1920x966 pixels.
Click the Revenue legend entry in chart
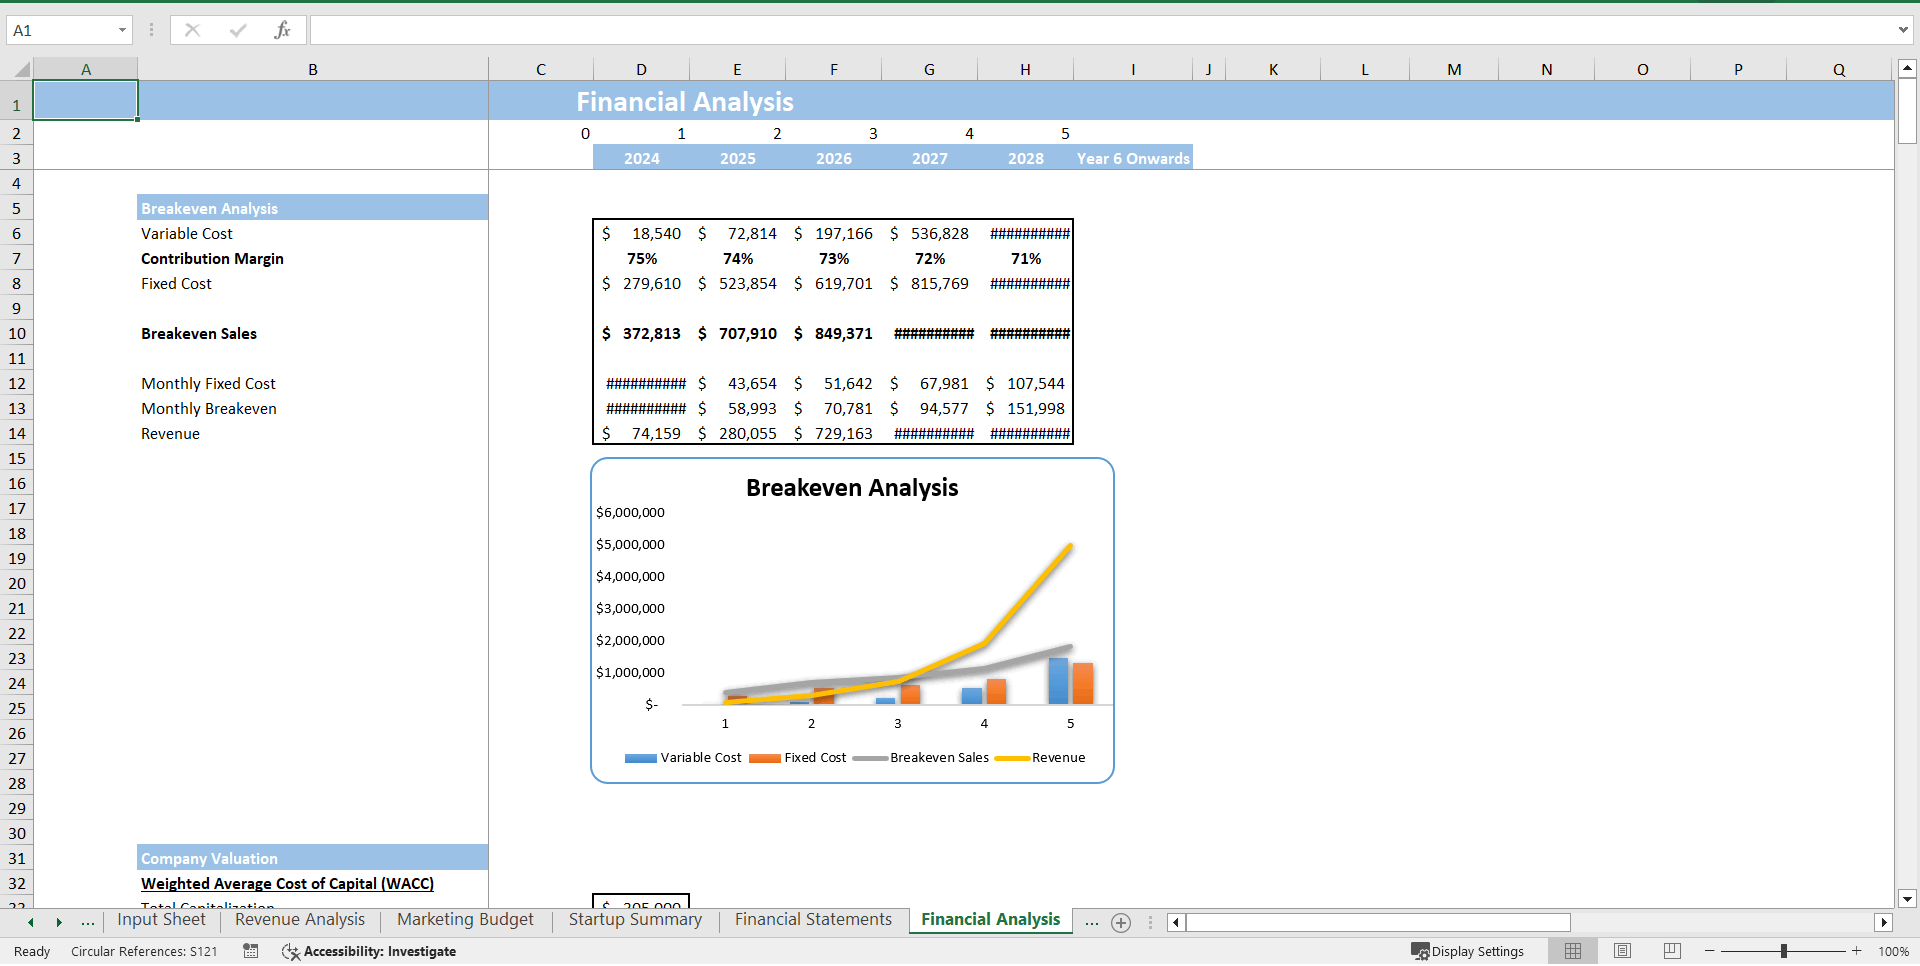point(1040,757)
